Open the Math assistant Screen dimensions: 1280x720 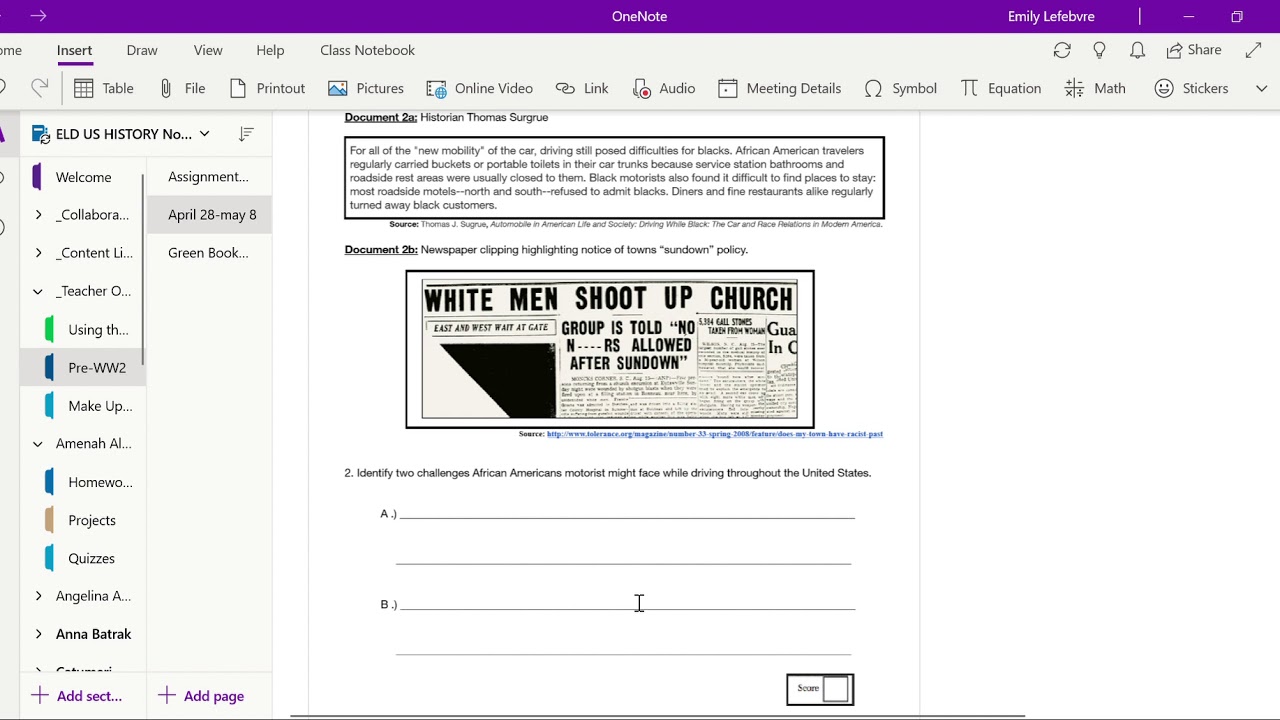tap(1095, 88)
